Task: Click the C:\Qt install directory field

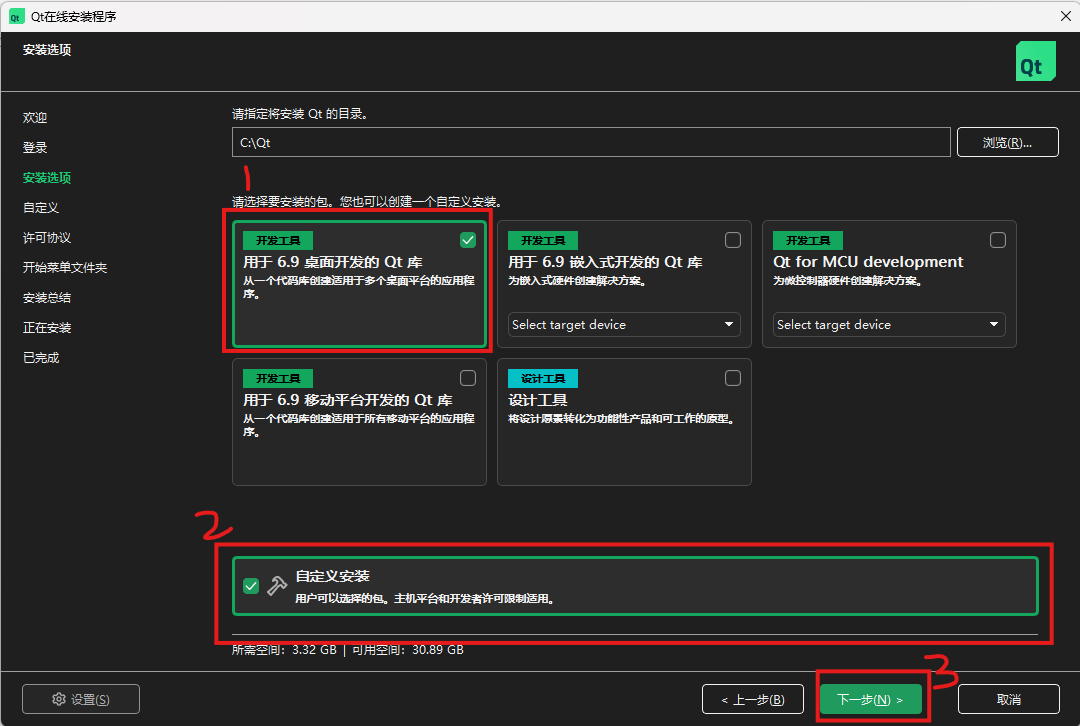Action: coord(591,142)
